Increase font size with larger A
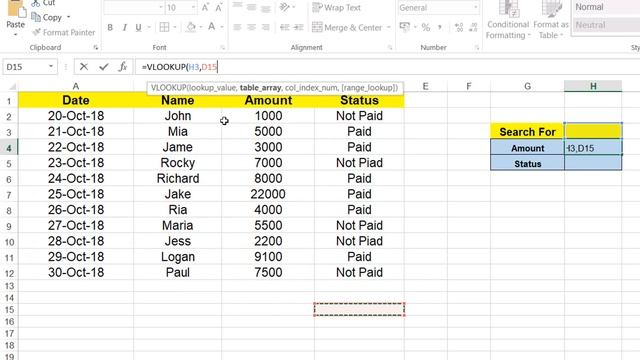640x360 pixels. pyautogui.click(x=205, y=7)
